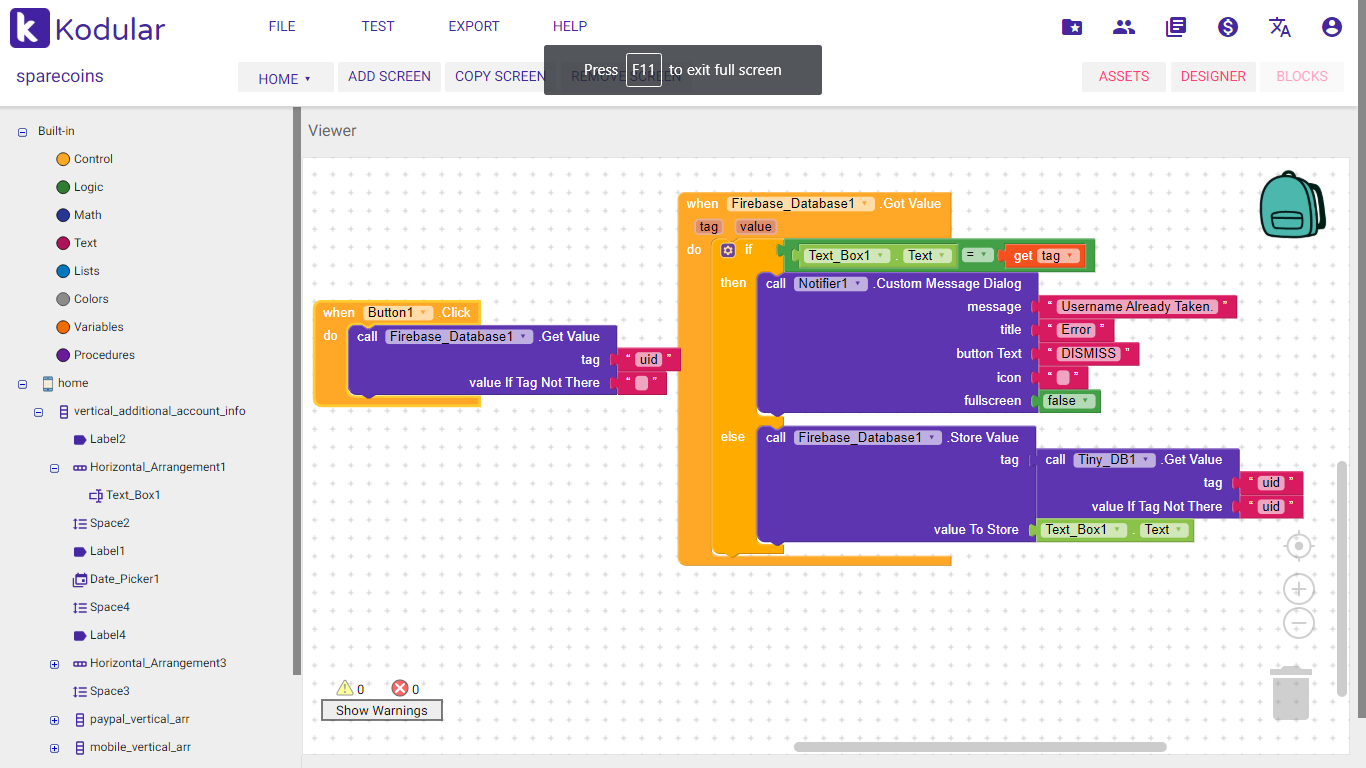
Task: Open the account profile icon
Action: click(1331, 27)
